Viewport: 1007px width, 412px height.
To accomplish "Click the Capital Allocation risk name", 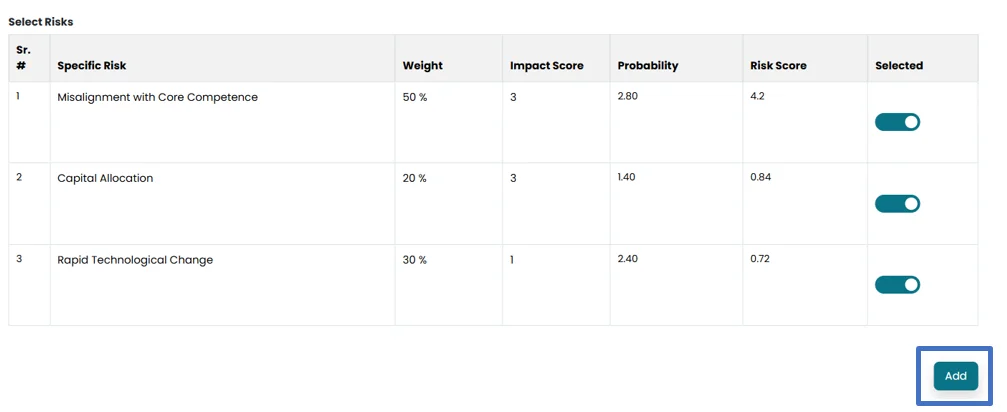I will click(x=105, y=179).
